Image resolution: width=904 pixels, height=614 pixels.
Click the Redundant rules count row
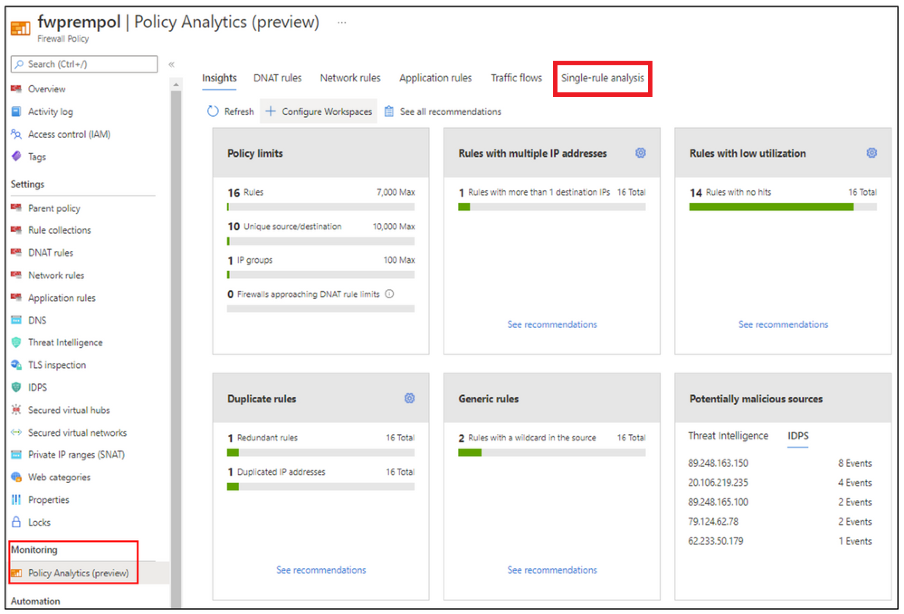click(x=321, y=438)
